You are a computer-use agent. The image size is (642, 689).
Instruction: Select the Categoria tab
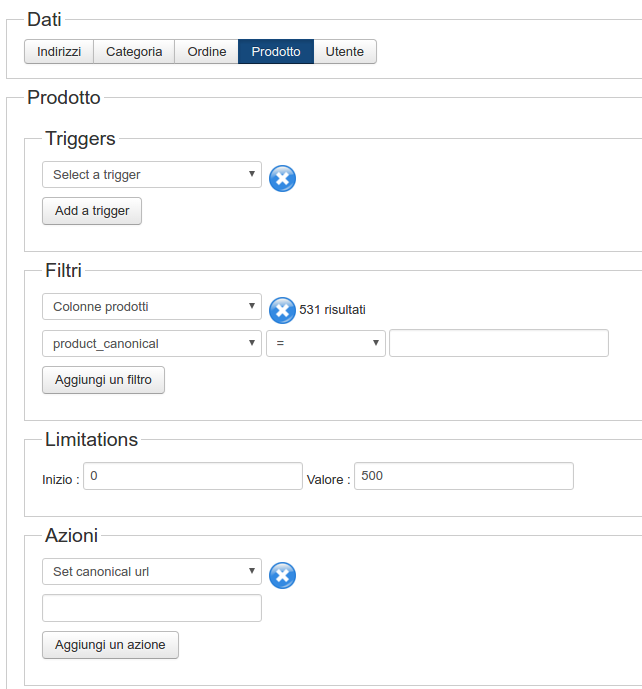[x=134, y=52]
